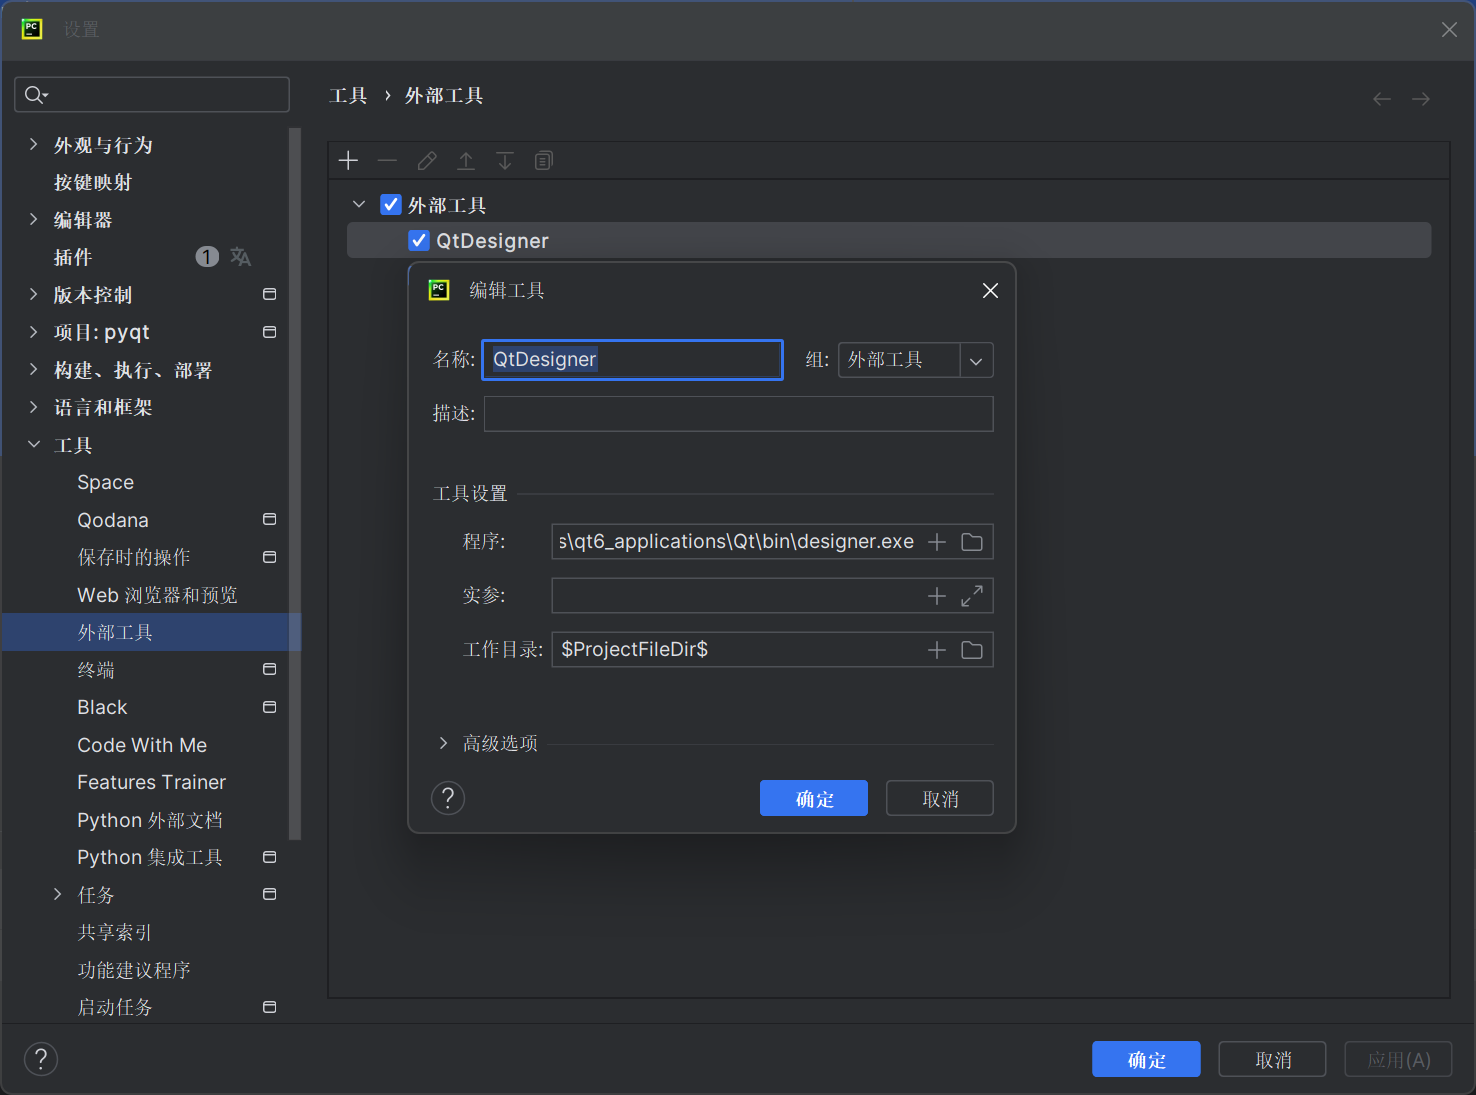
Task: Click the empty 描述 input field
Action: [739, 414]
